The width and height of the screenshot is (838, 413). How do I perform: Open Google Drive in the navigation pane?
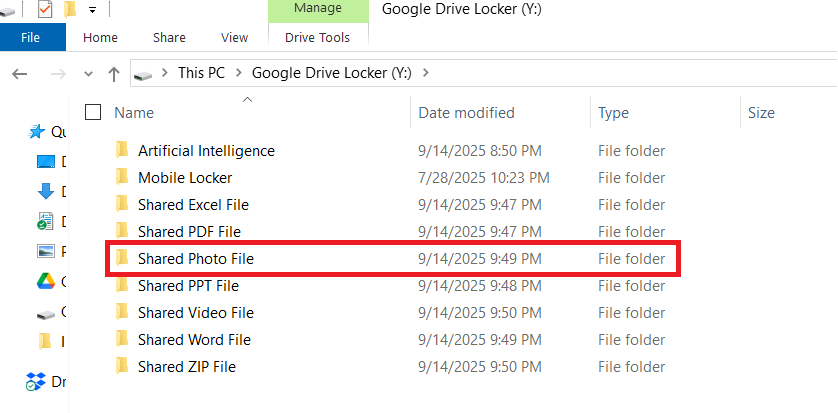tap(45, 281)
